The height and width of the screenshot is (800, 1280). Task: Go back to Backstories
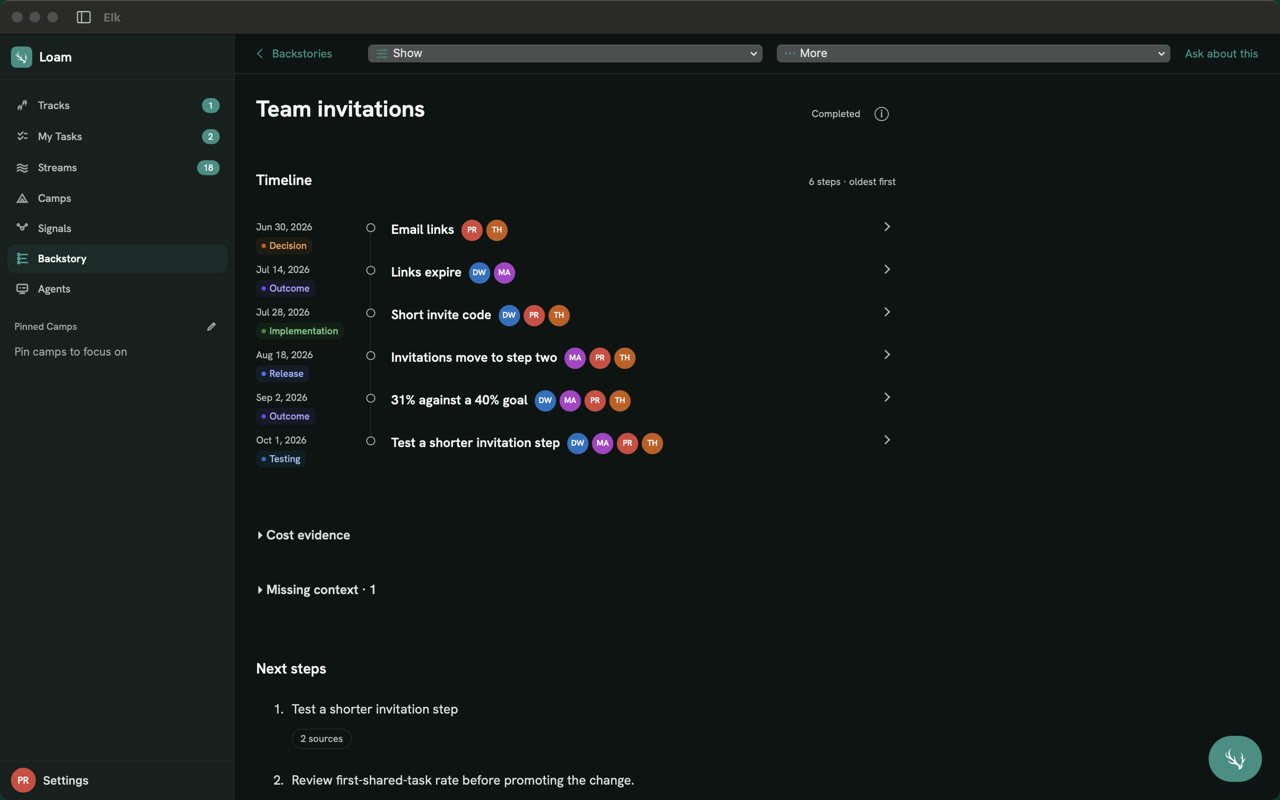294,54
